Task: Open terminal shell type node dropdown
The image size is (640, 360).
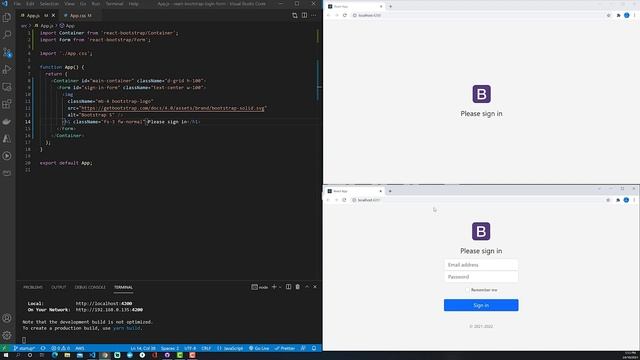Action: click(x=260, y=287)
